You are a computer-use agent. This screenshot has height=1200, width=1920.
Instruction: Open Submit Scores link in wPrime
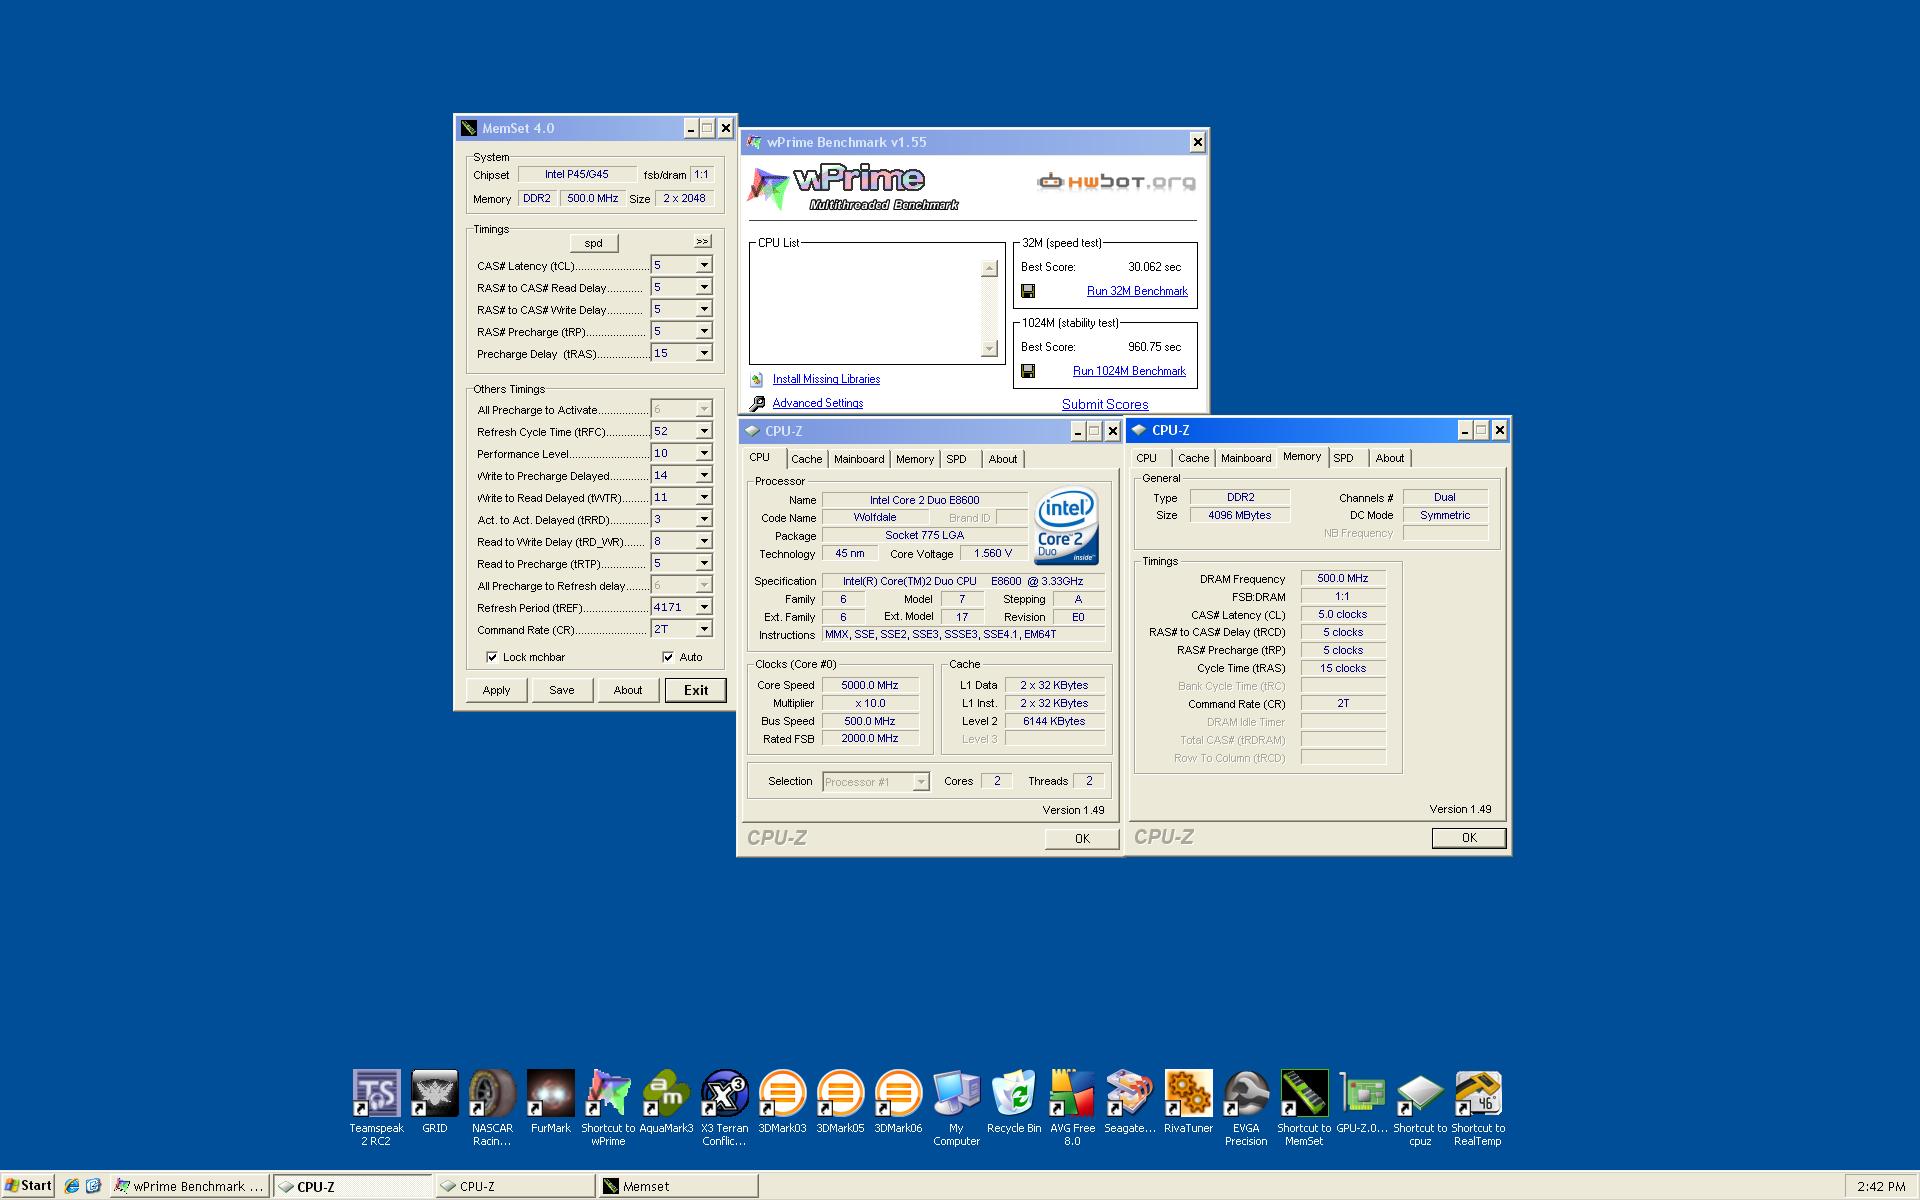click(1105, 404)
